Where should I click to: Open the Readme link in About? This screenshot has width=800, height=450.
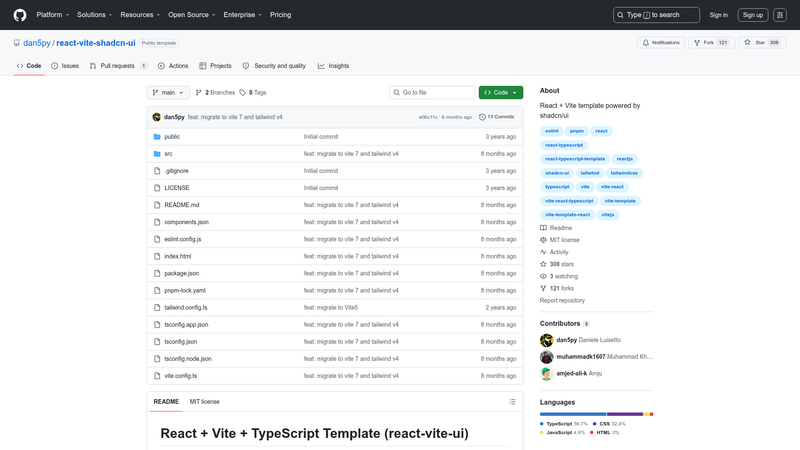[556, 228]
